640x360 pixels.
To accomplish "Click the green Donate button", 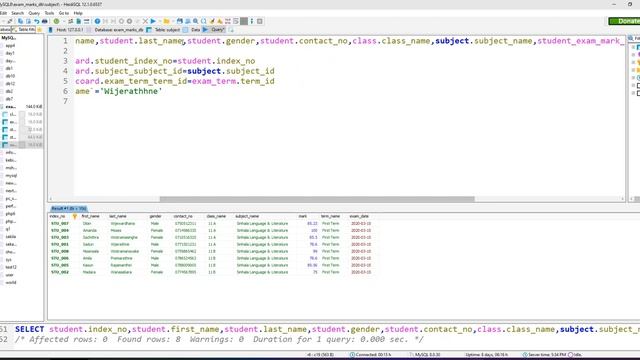I will pos(624,21).
